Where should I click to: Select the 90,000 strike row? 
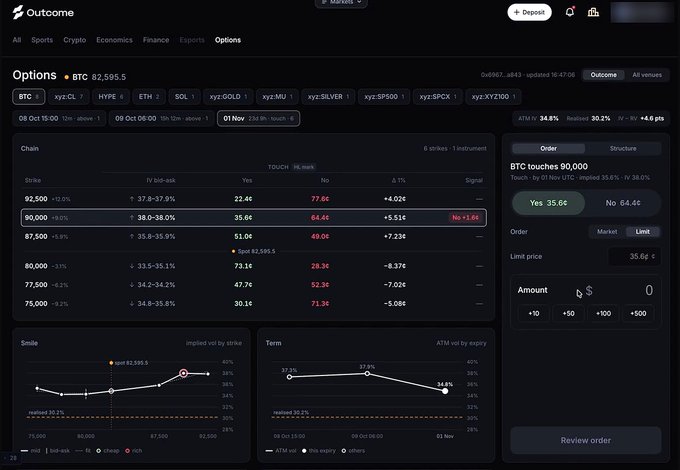coord(254,218)
